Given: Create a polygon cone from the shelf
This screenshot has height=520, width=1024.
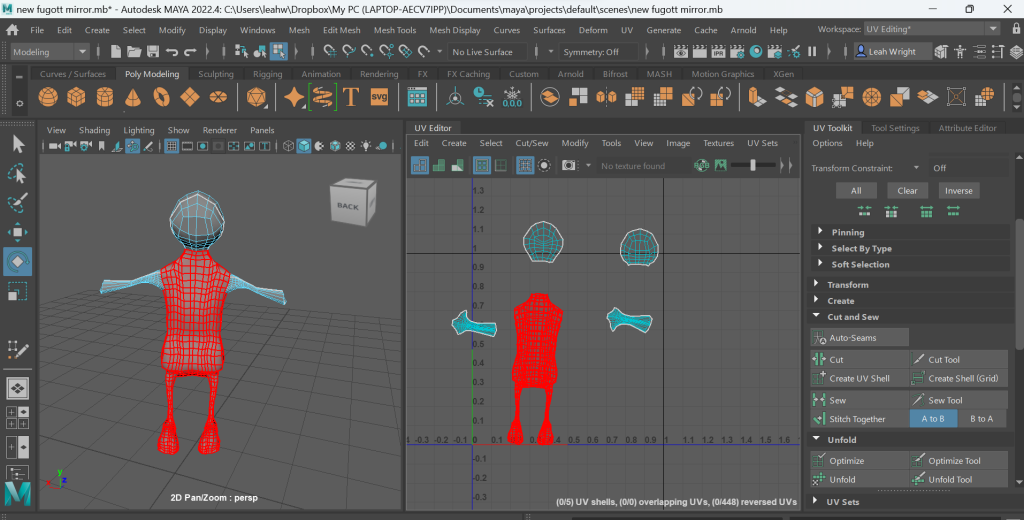Looking at the screenshot, I should [x=133, y=97].
